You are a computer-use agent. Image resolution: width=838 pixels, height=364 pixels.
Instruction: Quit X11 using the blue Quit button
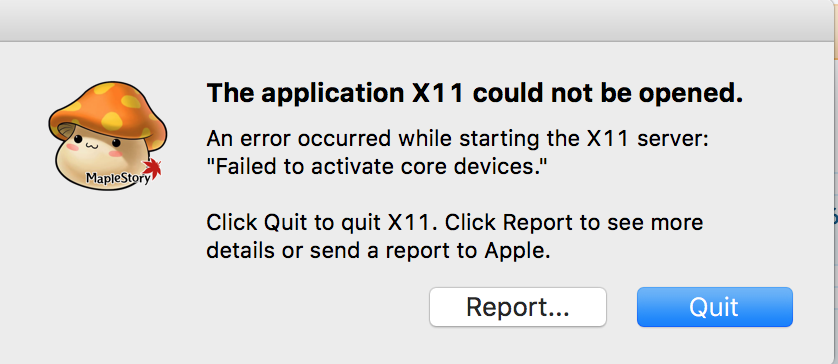[715, 307]
